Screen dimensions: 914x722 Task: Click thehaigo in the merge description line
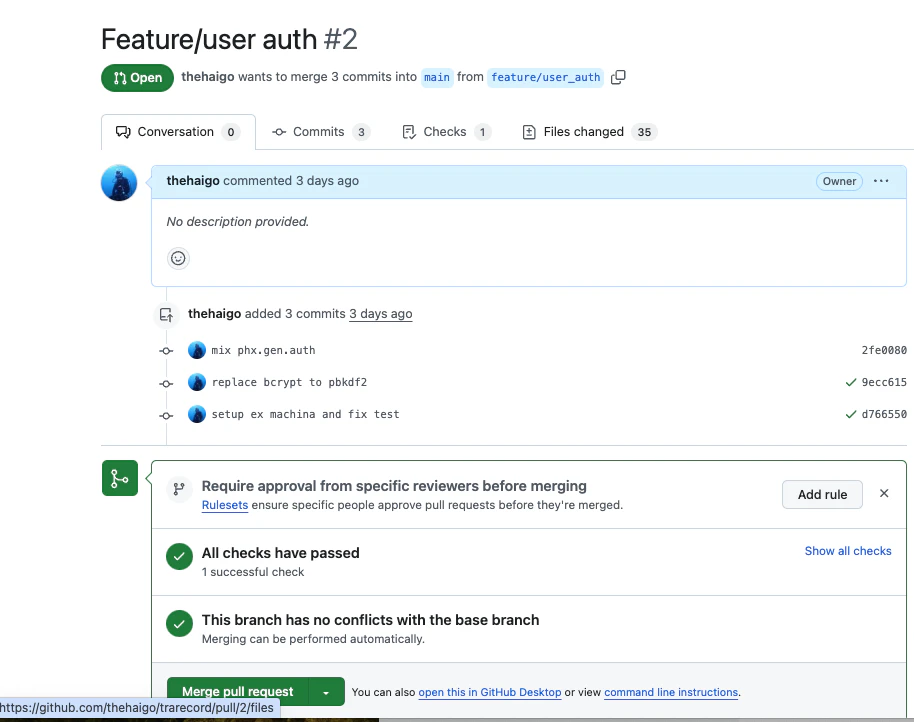click(x=208, y=77)
